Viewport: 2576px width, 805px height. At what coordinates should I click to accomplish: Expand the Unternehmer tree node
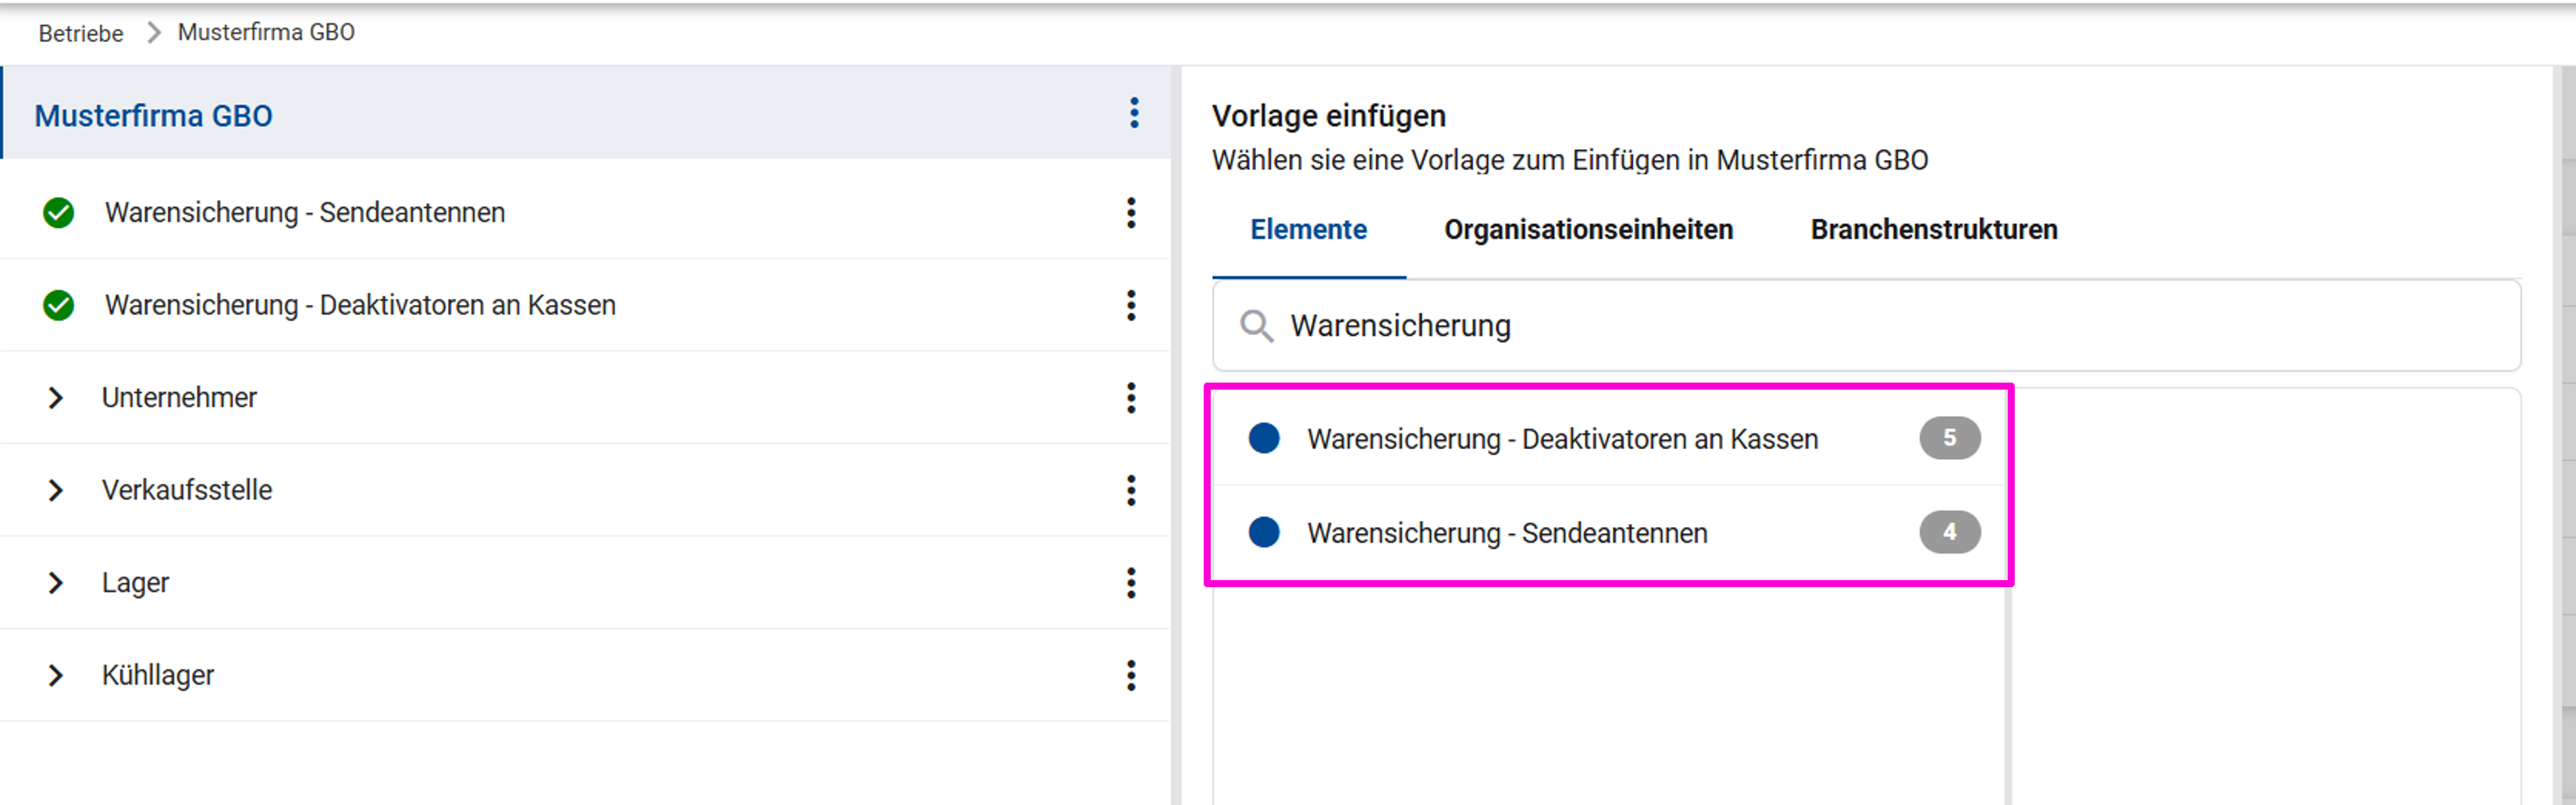pyautogui.click(x=56, y=398)
